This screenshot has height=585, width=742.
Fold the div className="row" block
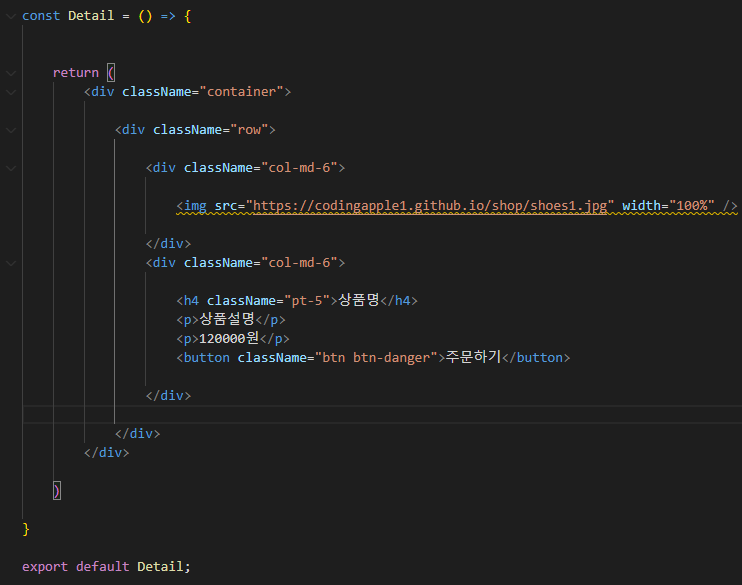click(11, 130)
